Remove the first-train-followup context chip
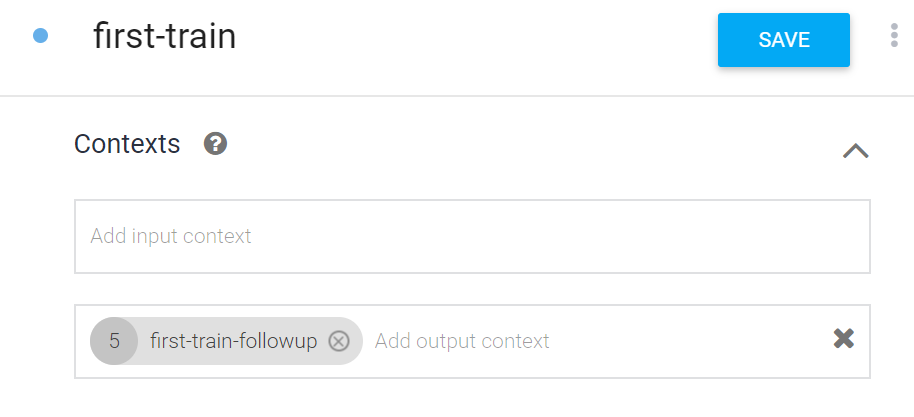This screenshot has width=914, height=417. click(x=339, y=341)
